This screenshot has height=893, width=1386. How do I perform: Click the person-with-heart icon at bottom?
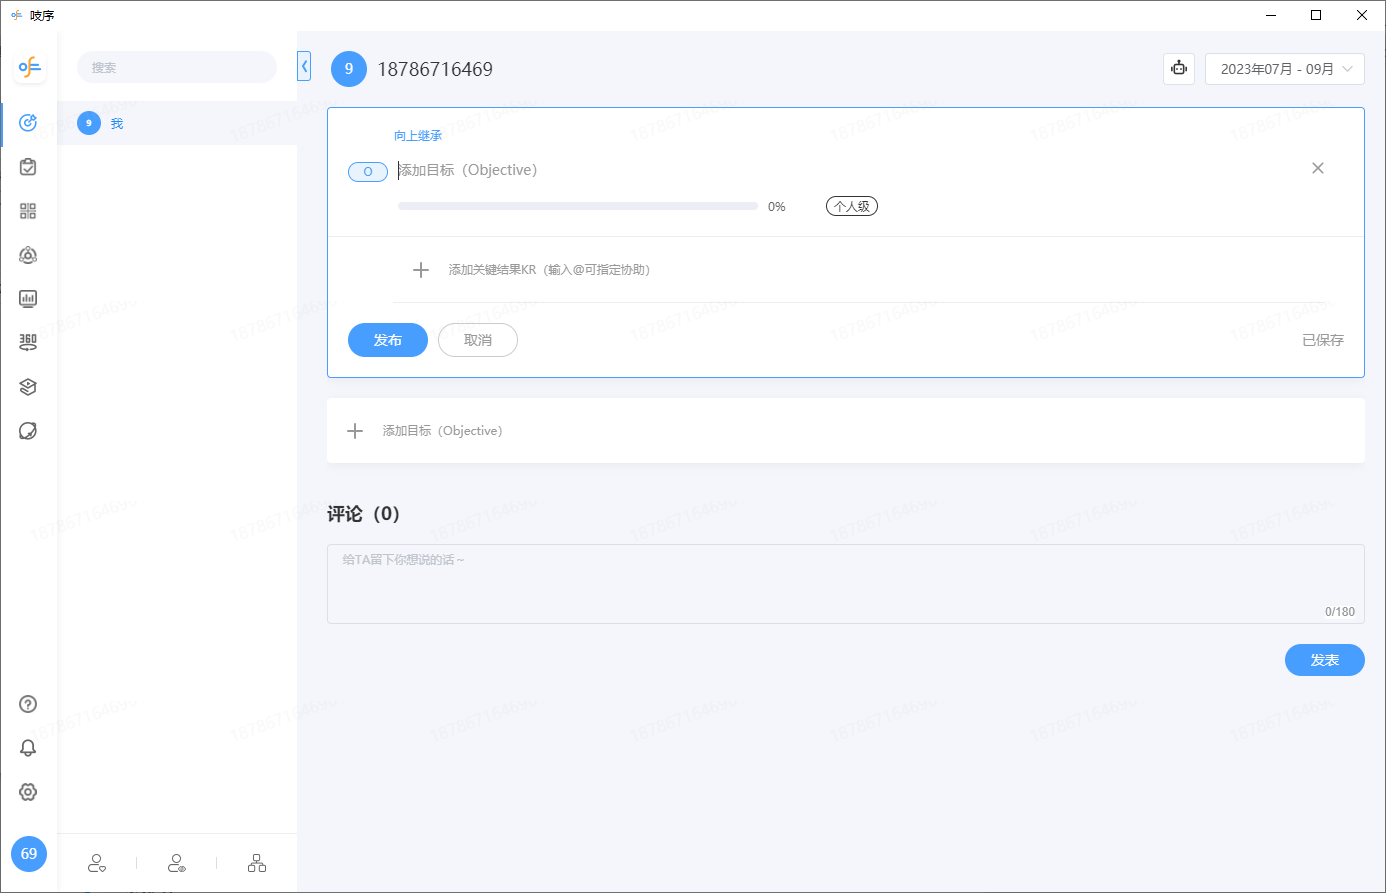pos(97,863)
